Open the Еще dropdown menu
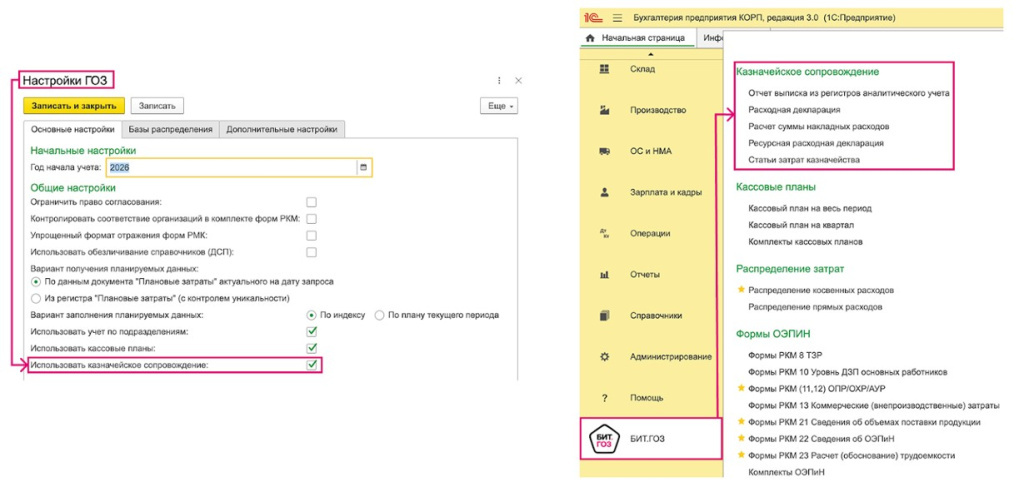Image resolution: width=1024 pixels, height=487 pixels. (498, 106)
